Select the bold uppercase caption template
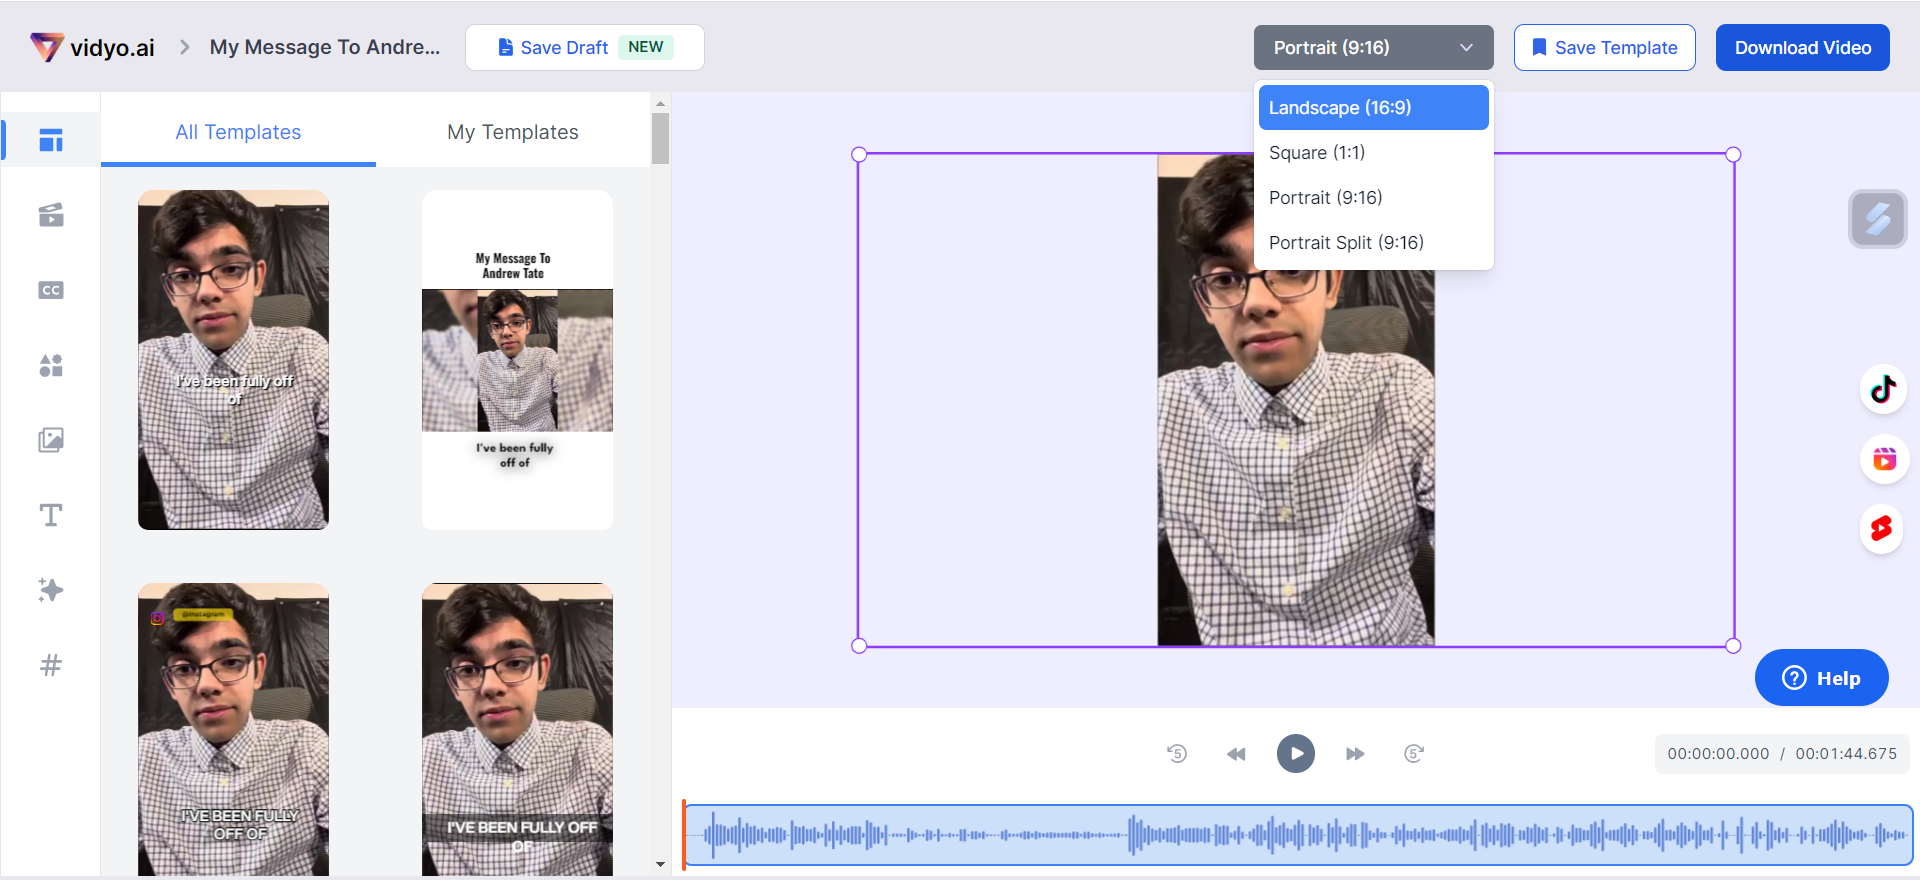This screenshot has height=880, width=1920. (x=517, y=730)
